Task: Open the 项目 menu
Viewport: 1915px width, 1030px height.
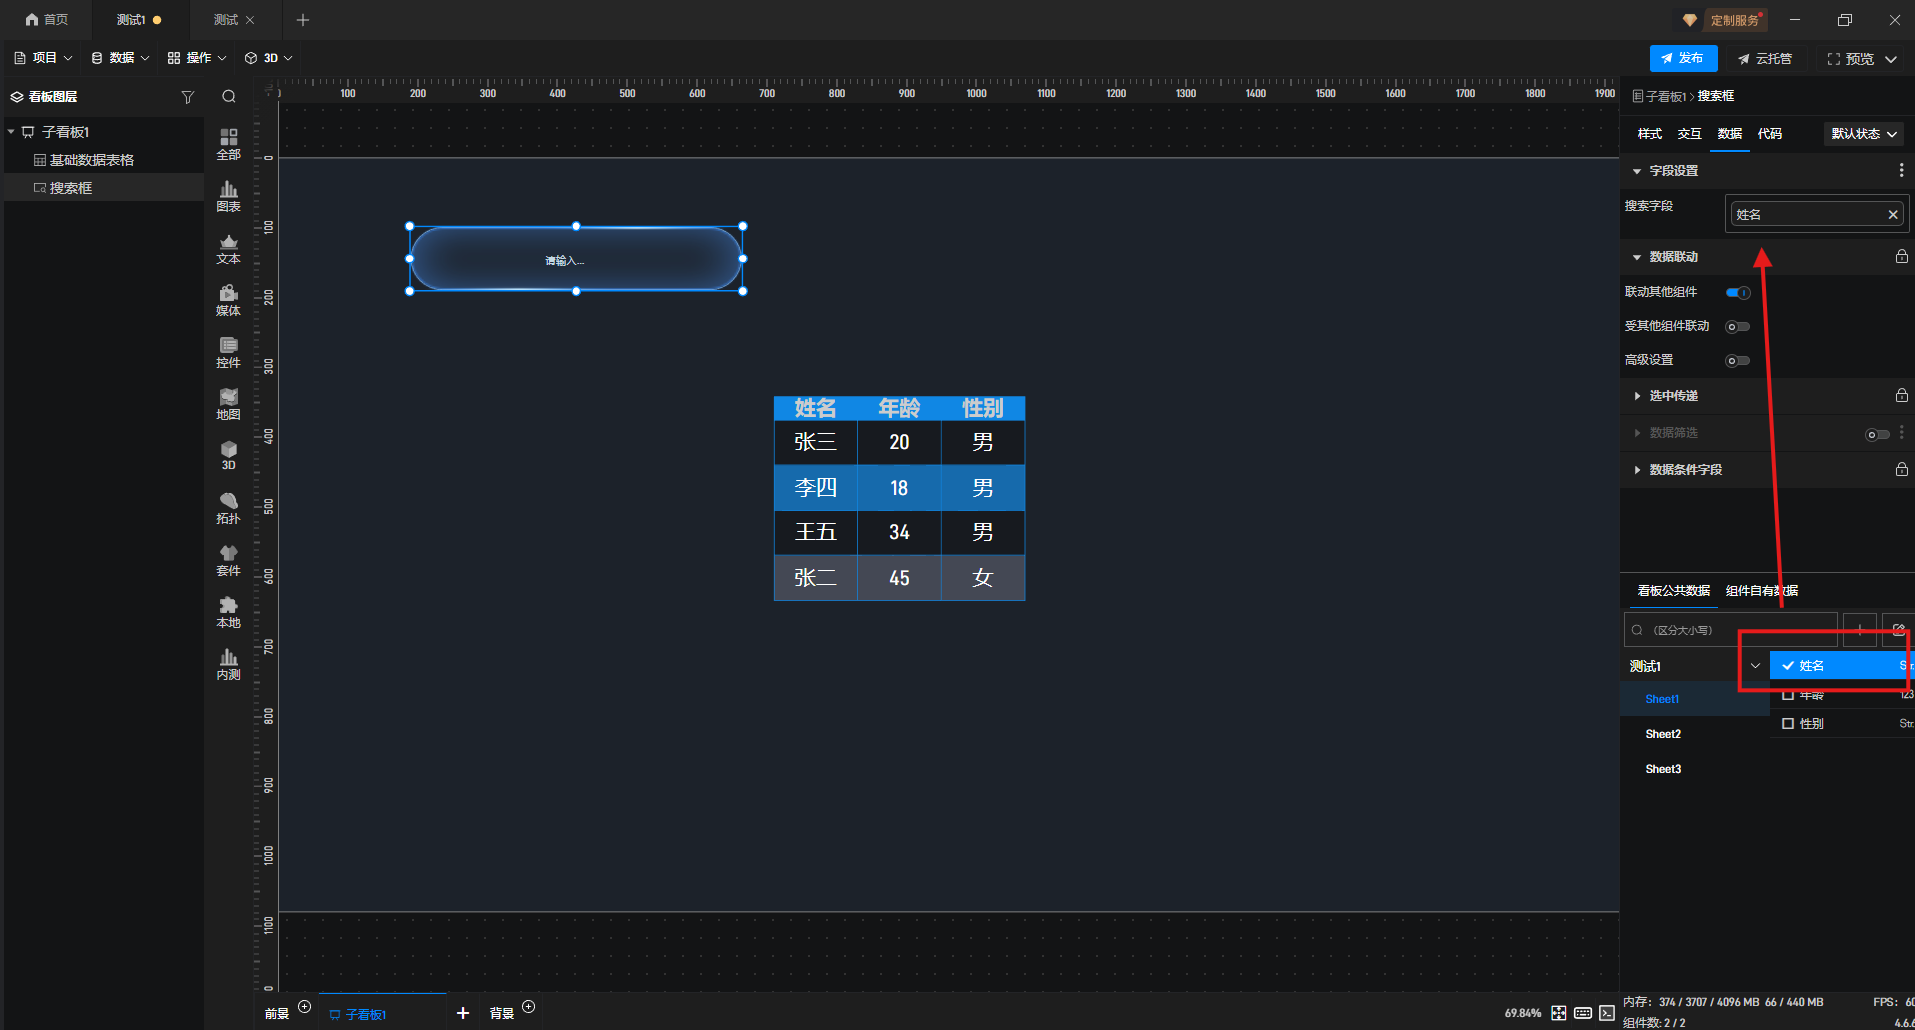Action: [x=43, y=58]
